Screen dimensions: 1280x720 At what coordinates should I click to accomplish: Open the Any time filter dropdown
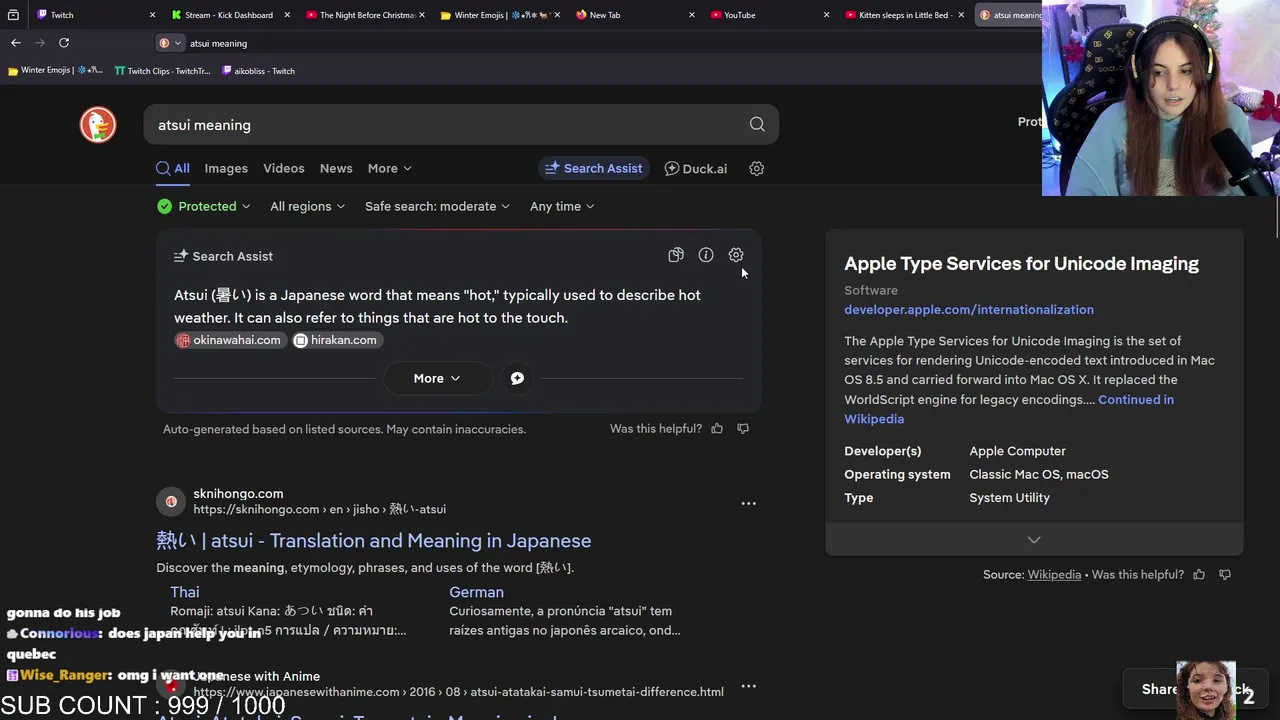click(x=562, y=206)
